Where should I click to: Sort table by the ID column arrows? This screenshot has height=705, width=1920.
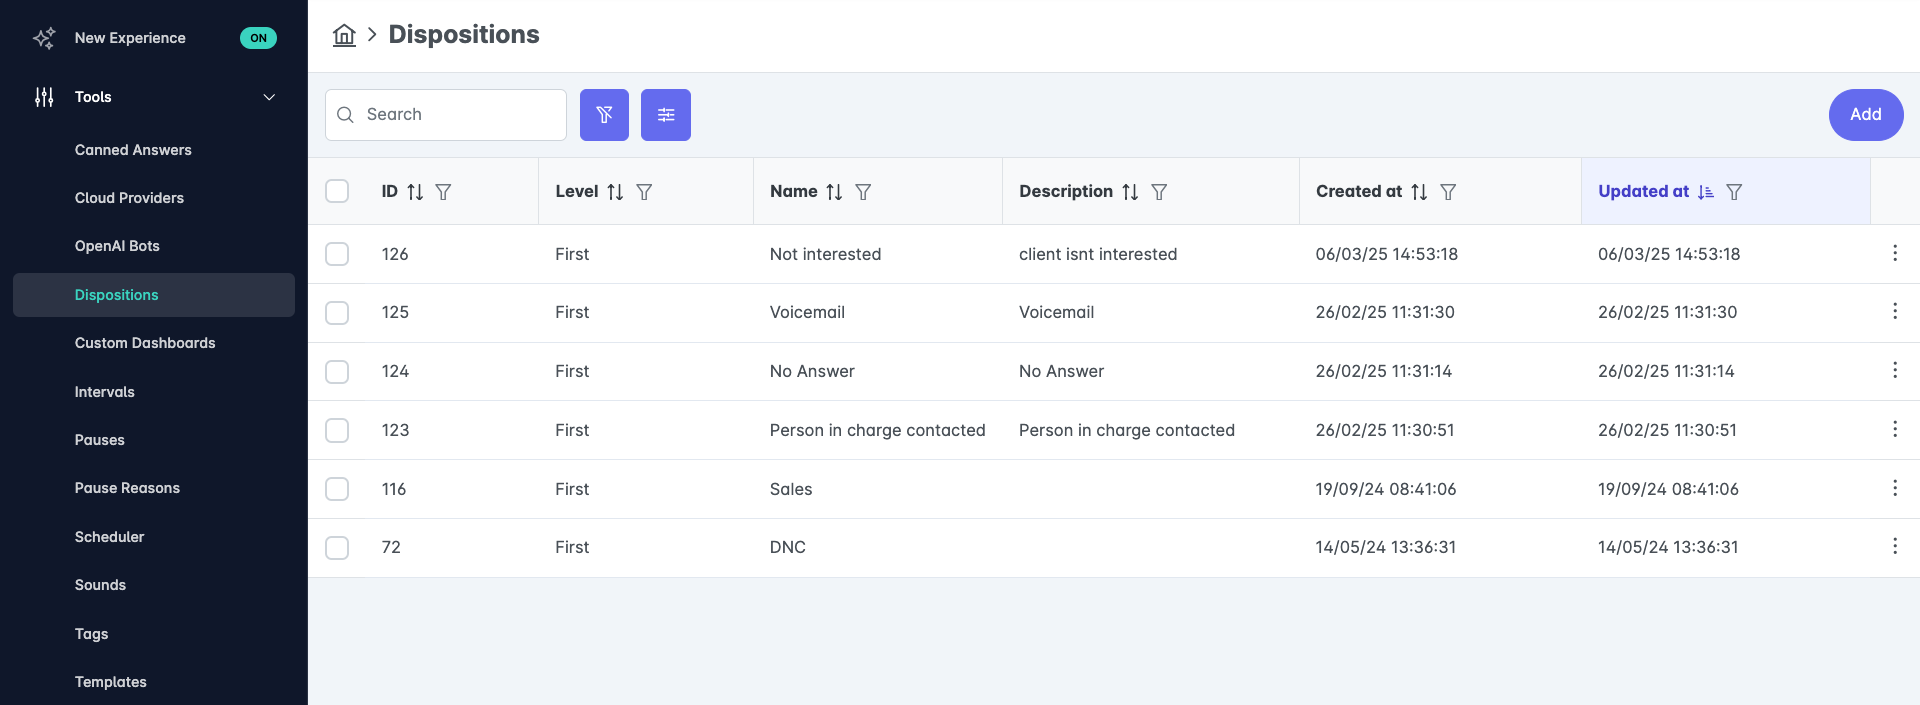(415, 192)
